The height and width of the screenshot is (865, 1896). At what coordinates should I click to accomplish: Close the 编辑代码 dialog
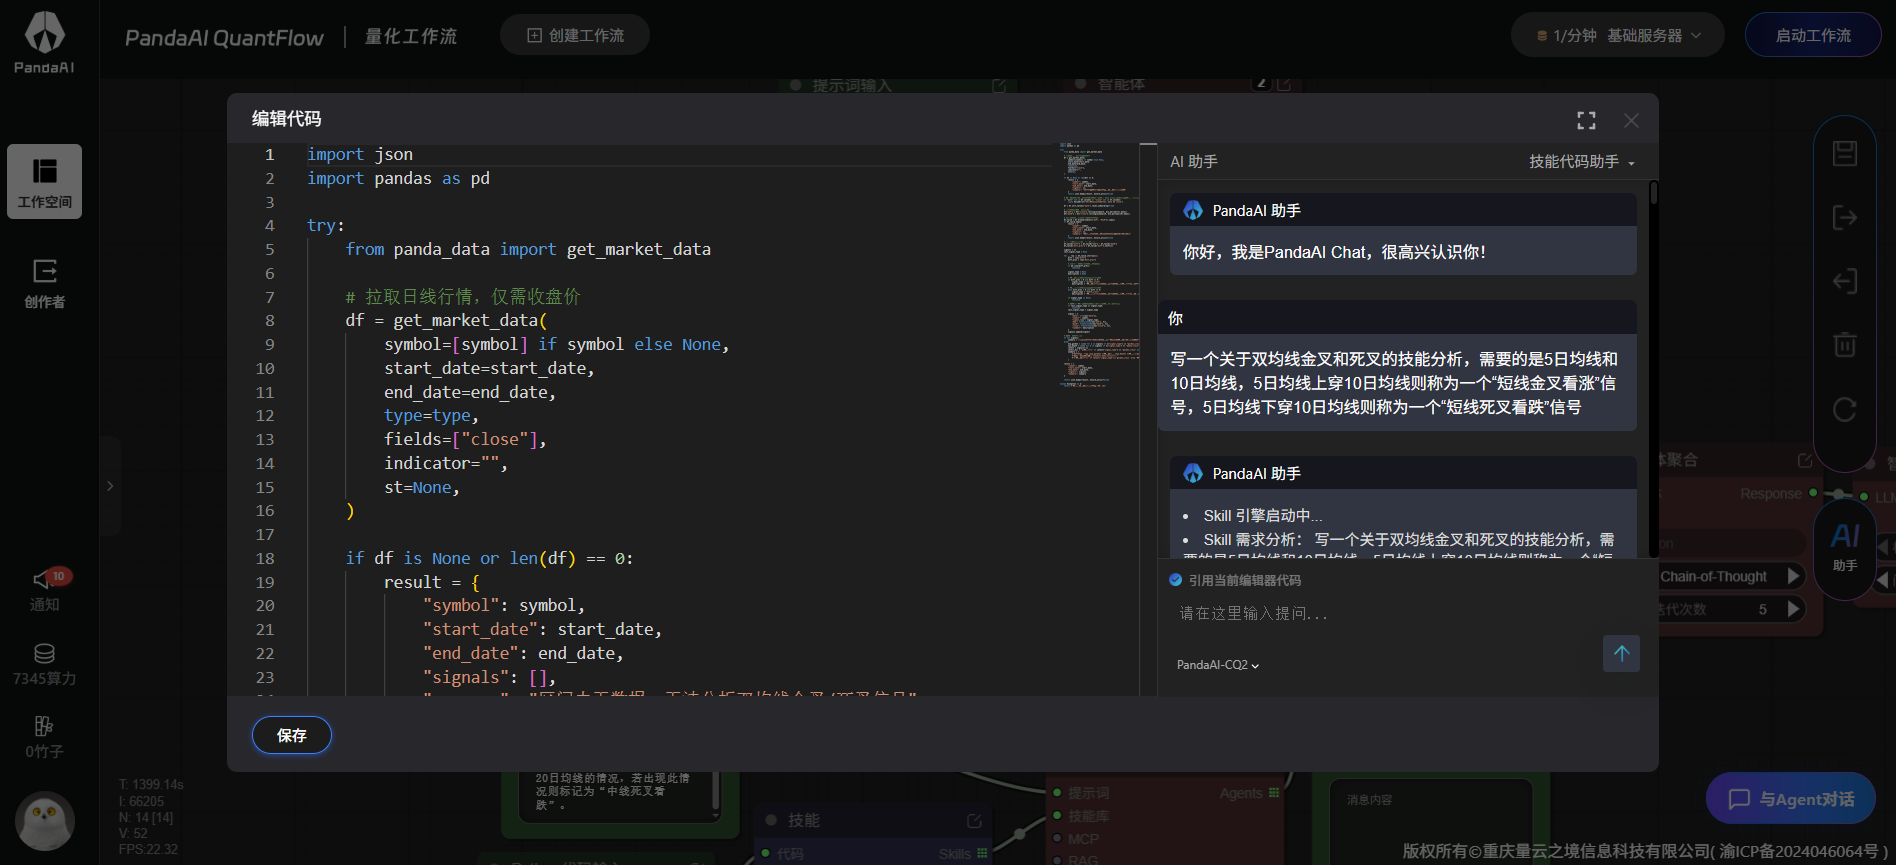pyautogui.click(x=1631, y=120)
